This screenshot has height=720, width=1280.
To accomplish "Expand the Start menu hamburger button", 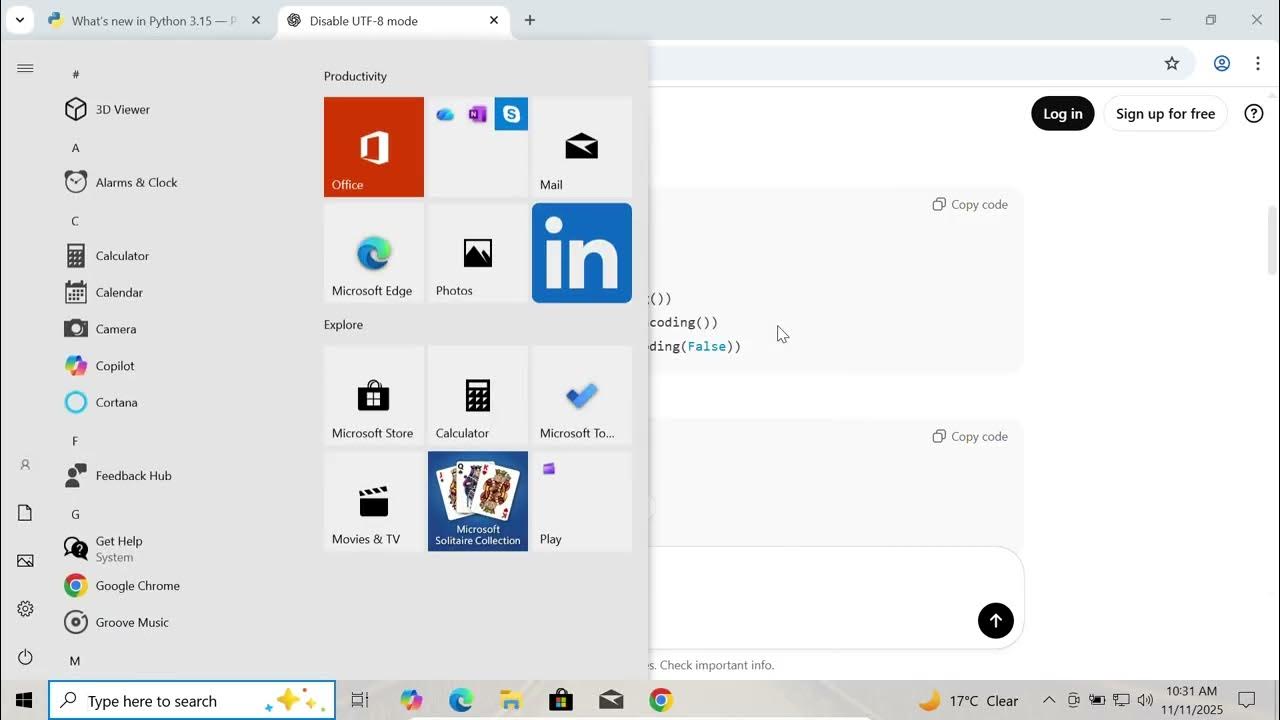I will (26, 68).
